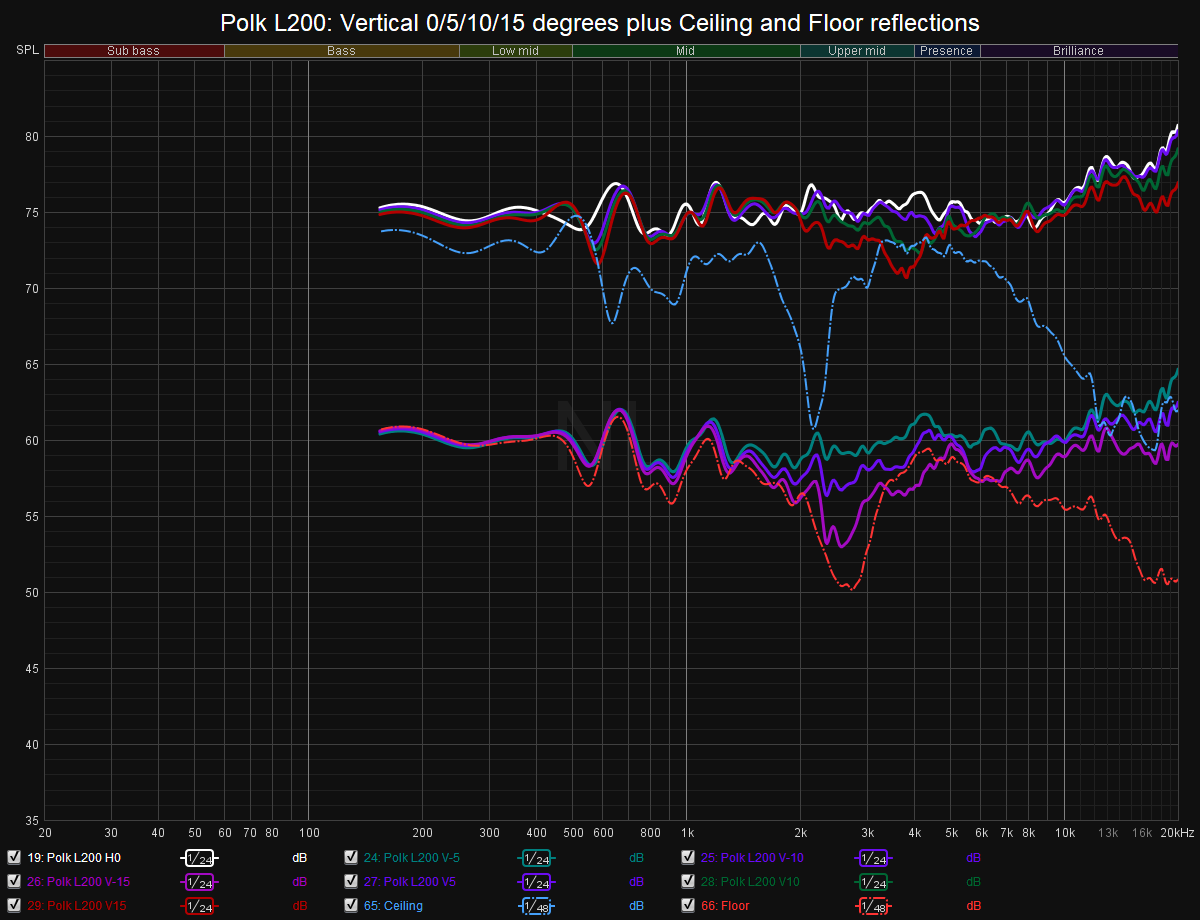This screenshot has width=1200, height=920.
Task: Click the legend label 65: Ceiling
Action: point(393,905)
